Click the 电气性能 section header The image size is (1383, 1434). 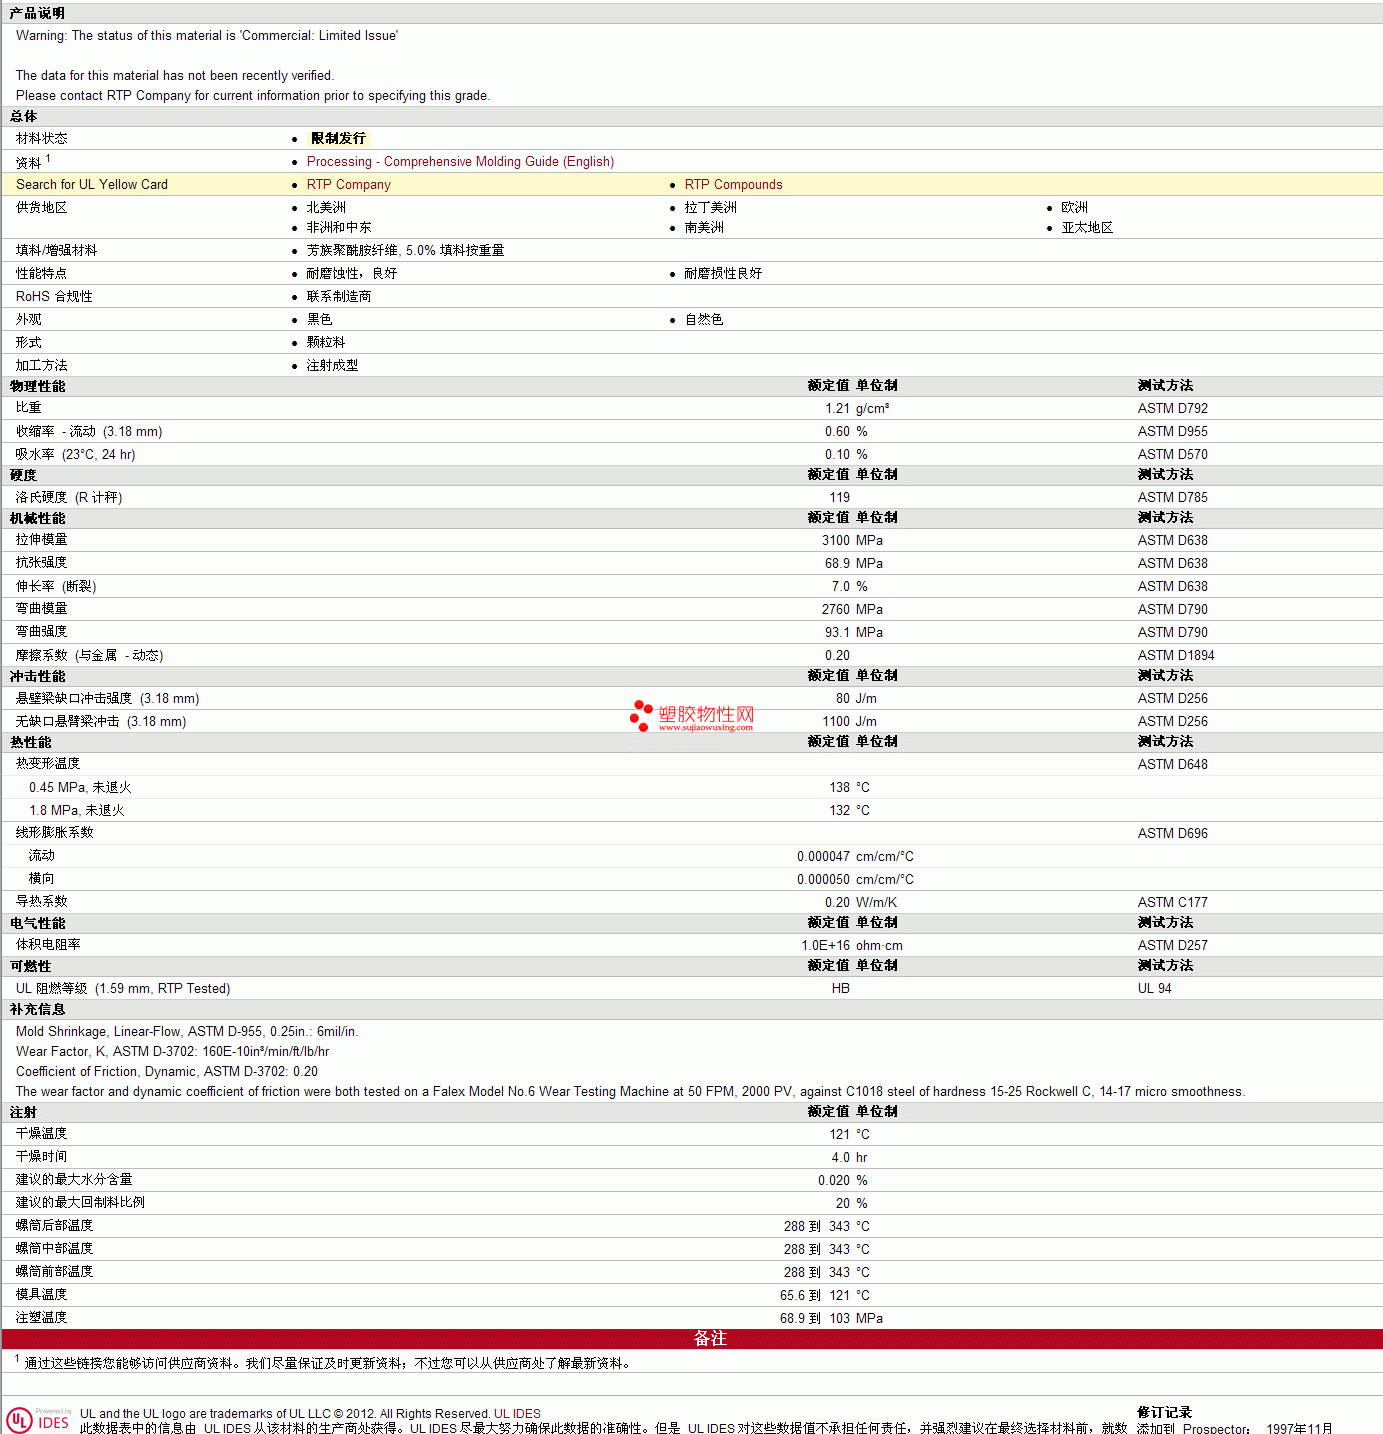pyautogui.click(x=38, y=924)
